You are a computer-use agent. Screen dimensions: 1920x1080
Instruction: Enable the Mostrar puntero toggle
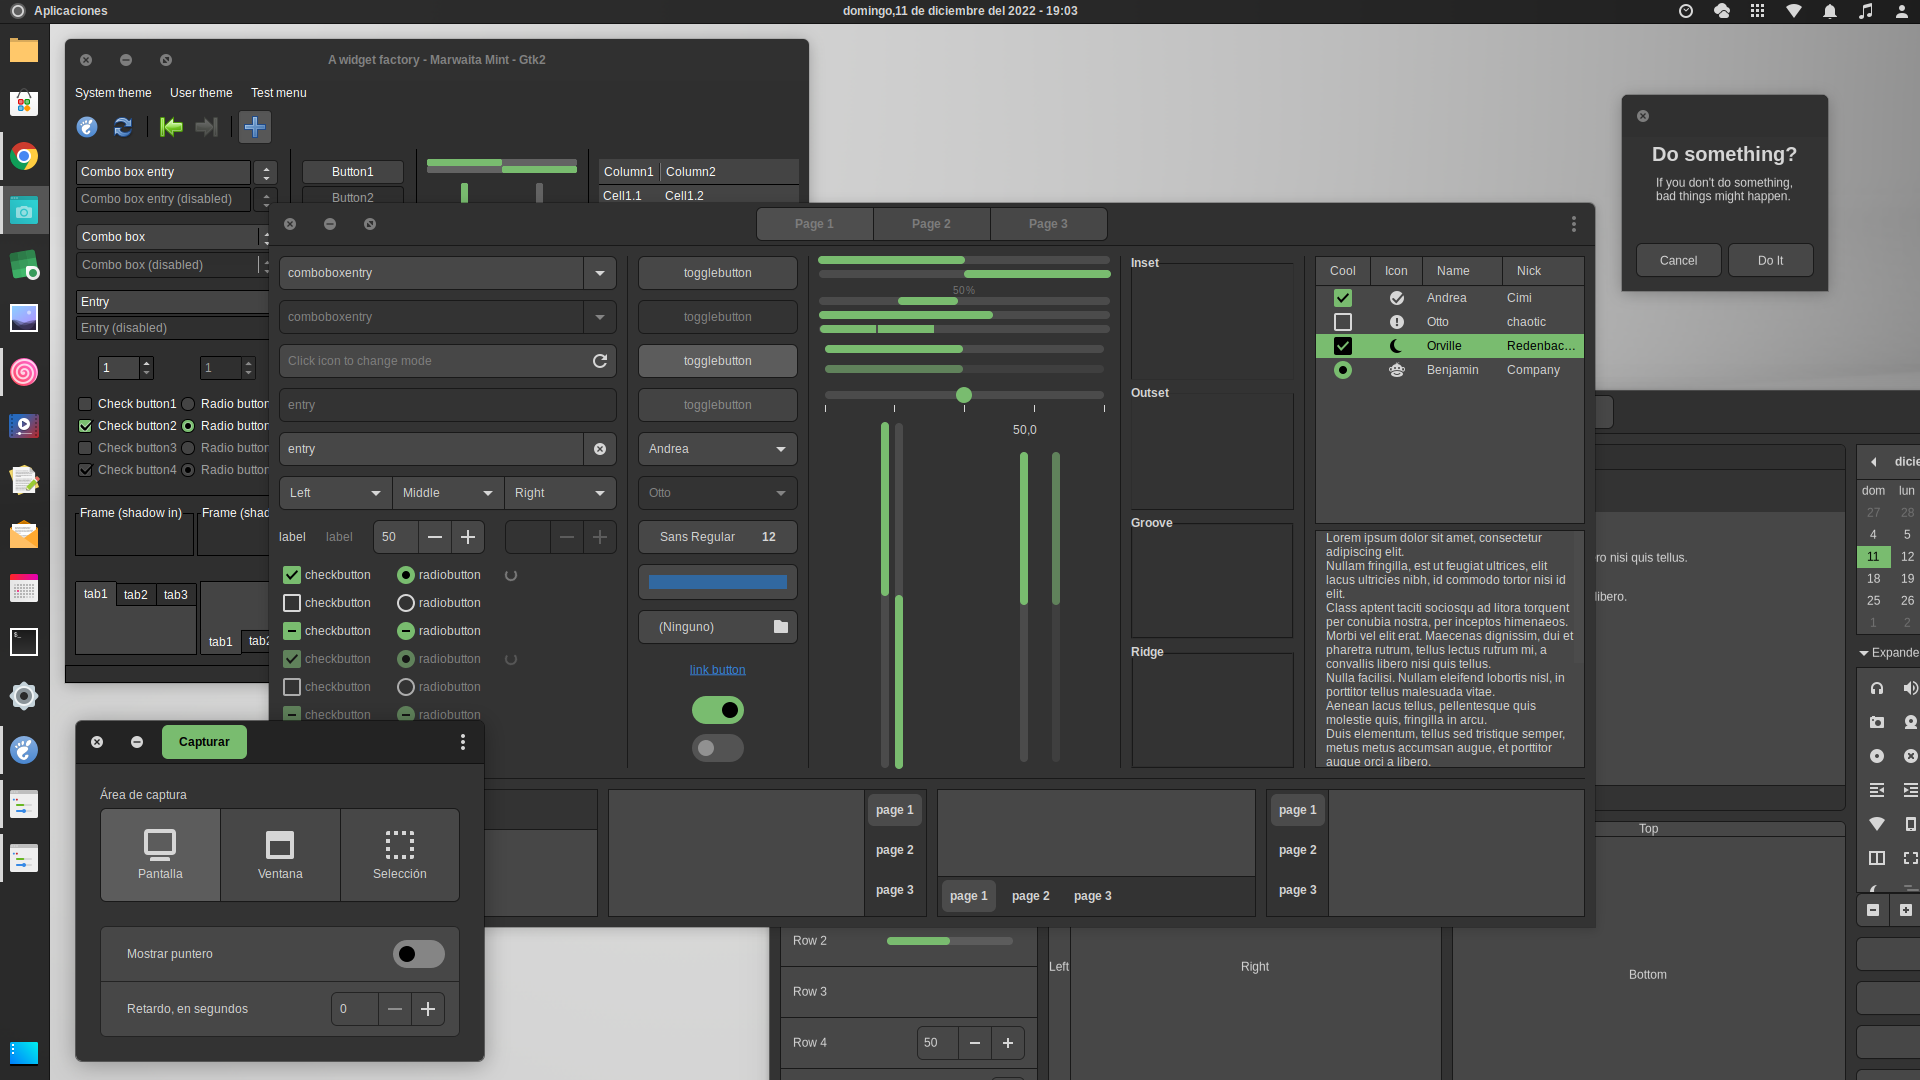click(x=418, y=954)
